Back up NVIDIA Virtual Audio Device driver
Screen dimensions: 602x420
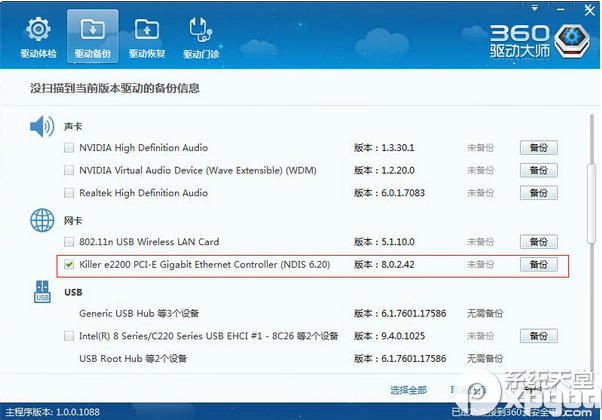tap(539, 170)
